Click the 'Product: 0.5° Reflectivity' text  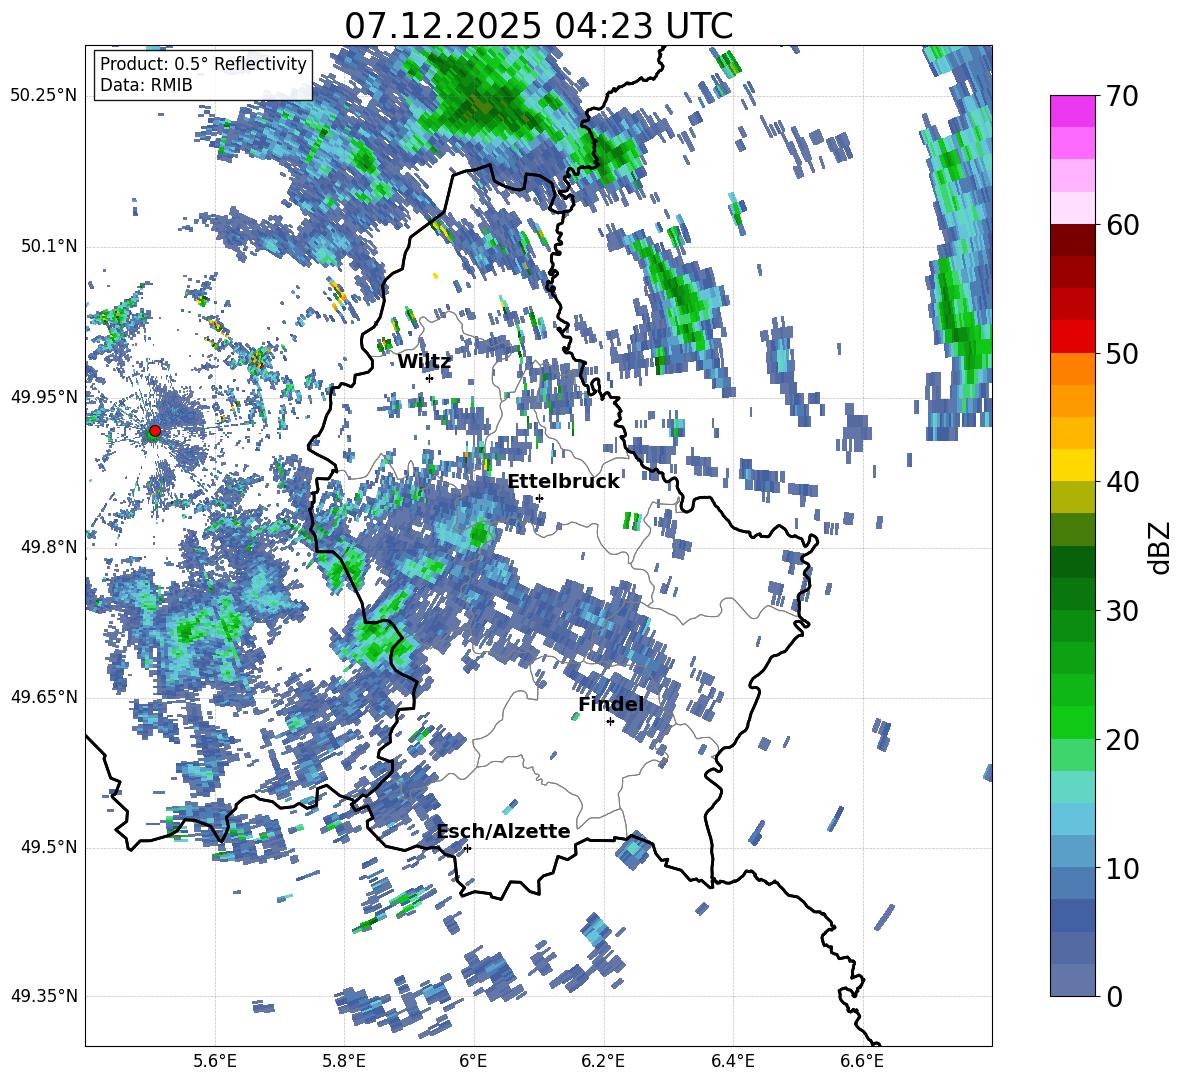pyautogui.click(x=203, y=63)
